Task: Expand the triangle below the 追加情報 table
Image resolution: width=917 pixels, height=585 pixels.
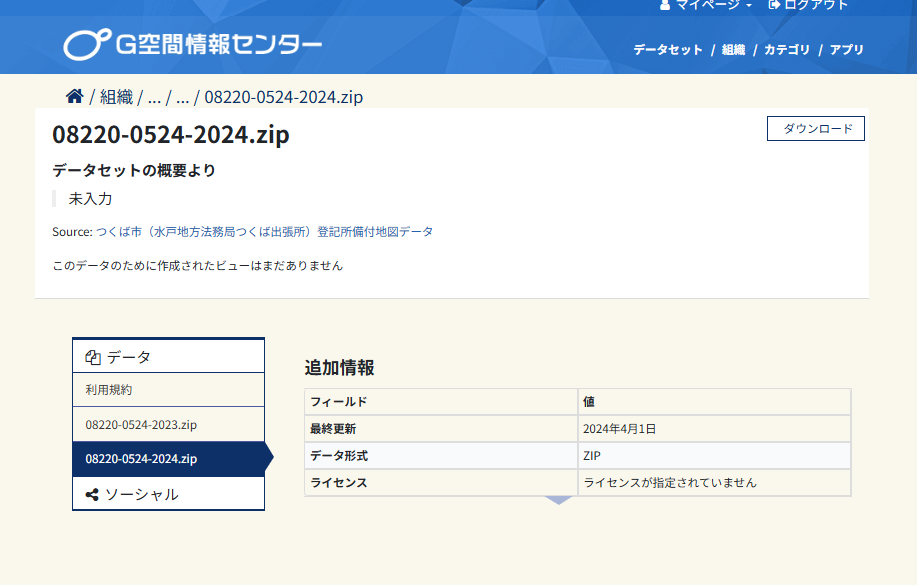Action: pyautogui.click(x=559, y=500)
